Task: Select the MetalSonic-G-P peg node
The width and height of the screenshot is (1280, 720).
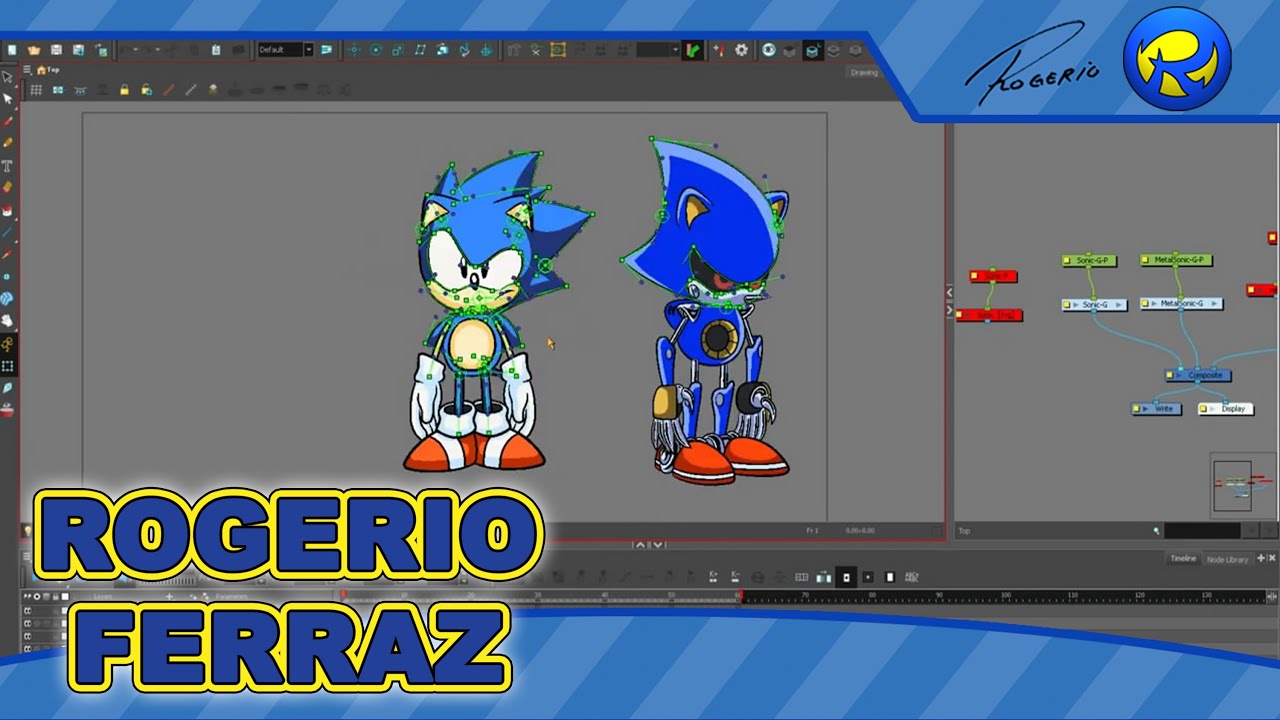Action: (x=1176, y=260)
